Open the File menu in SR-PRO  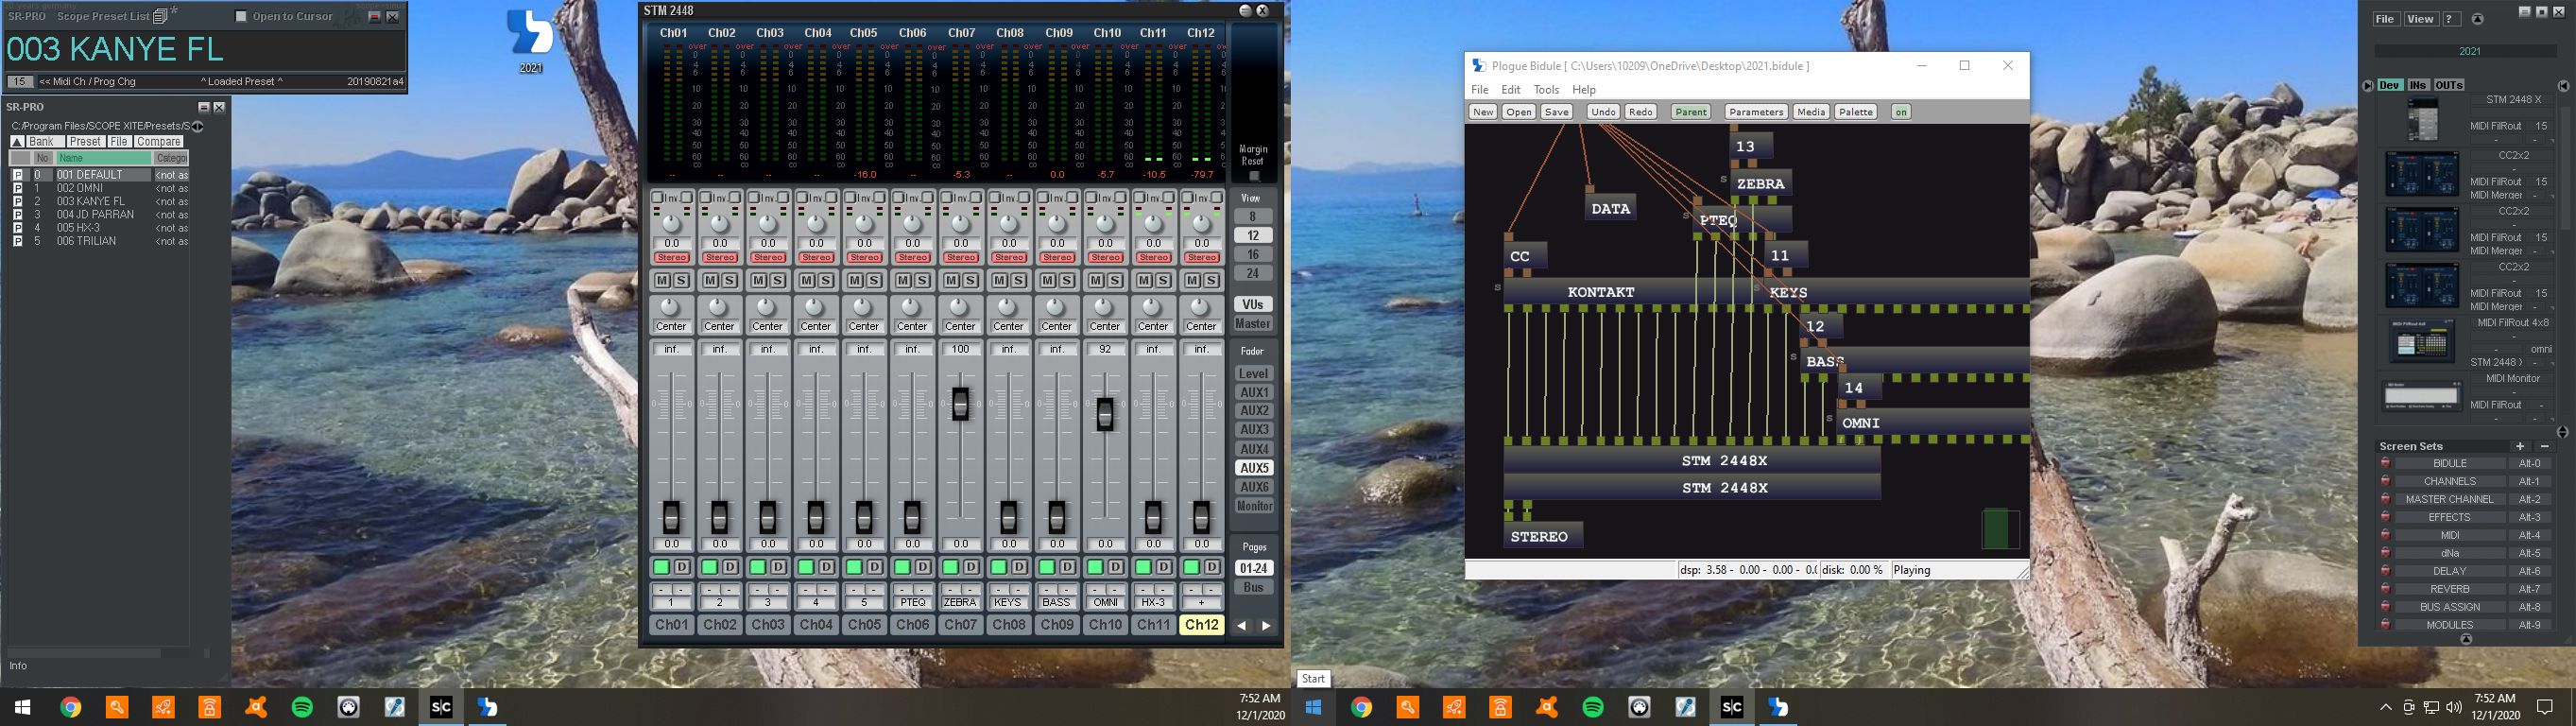tap(119, 142)
